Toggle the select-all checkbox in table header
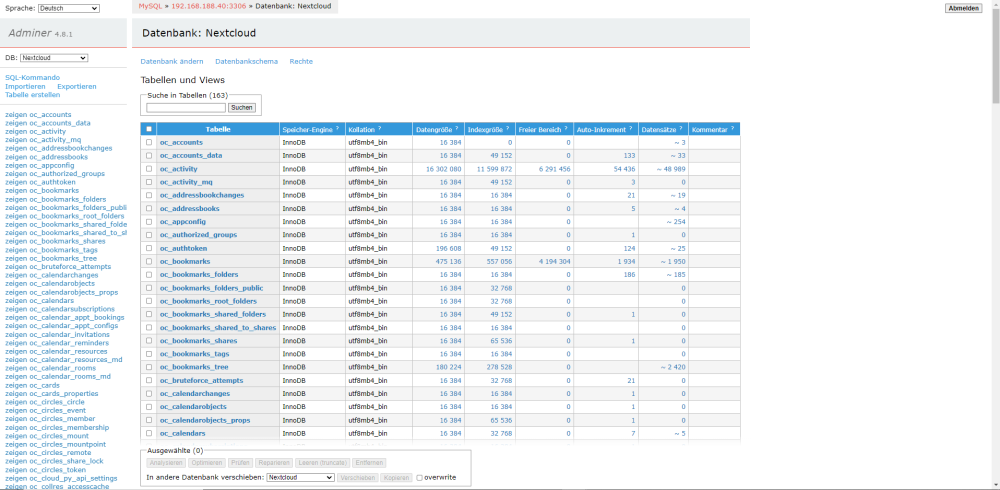 [x=149, y=129]
